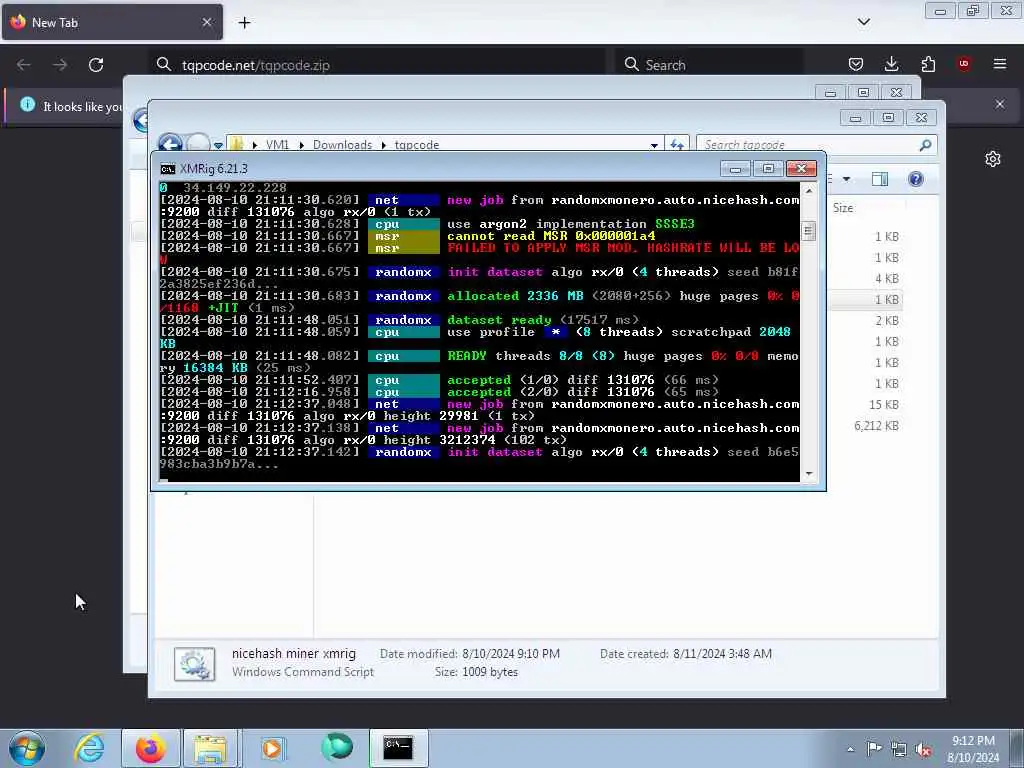Go back in Firefox history
This screenshot has height=768, width=1024.
pyautogui.click(x=24, y=65)
